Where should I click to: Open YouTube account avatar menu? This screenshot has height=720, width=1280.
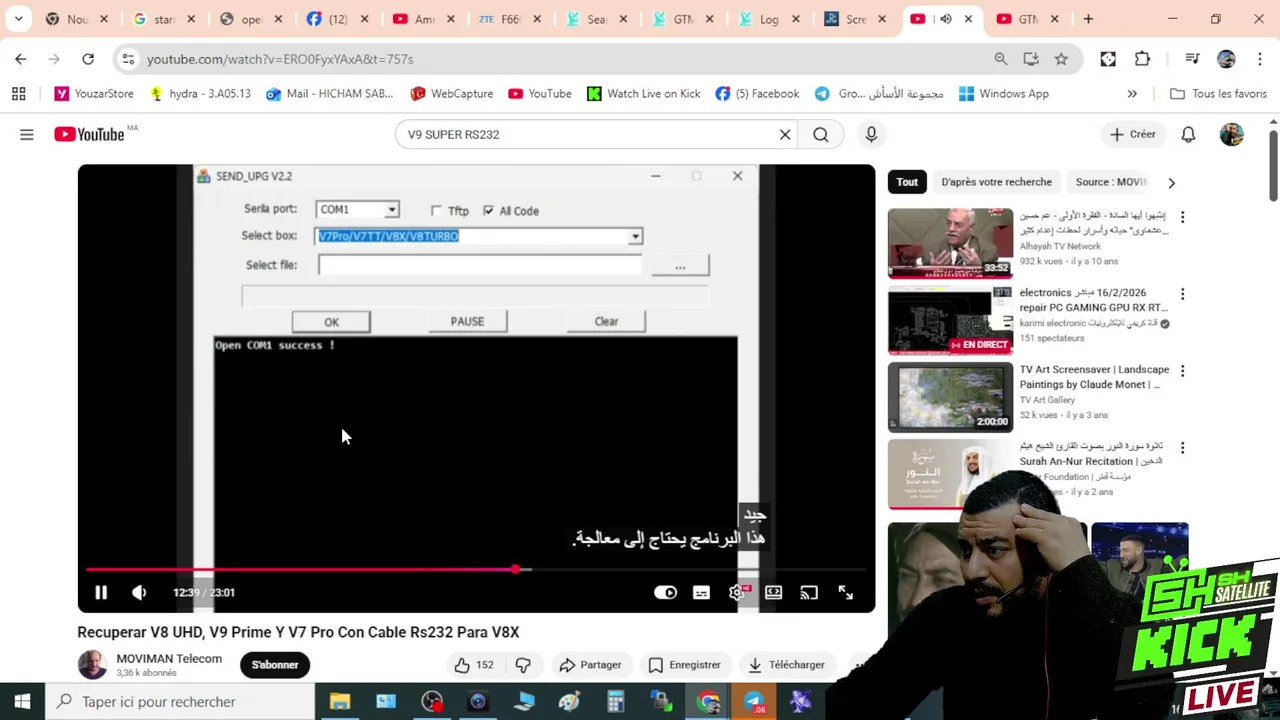pyautogui.click(x=1232, y=134)
